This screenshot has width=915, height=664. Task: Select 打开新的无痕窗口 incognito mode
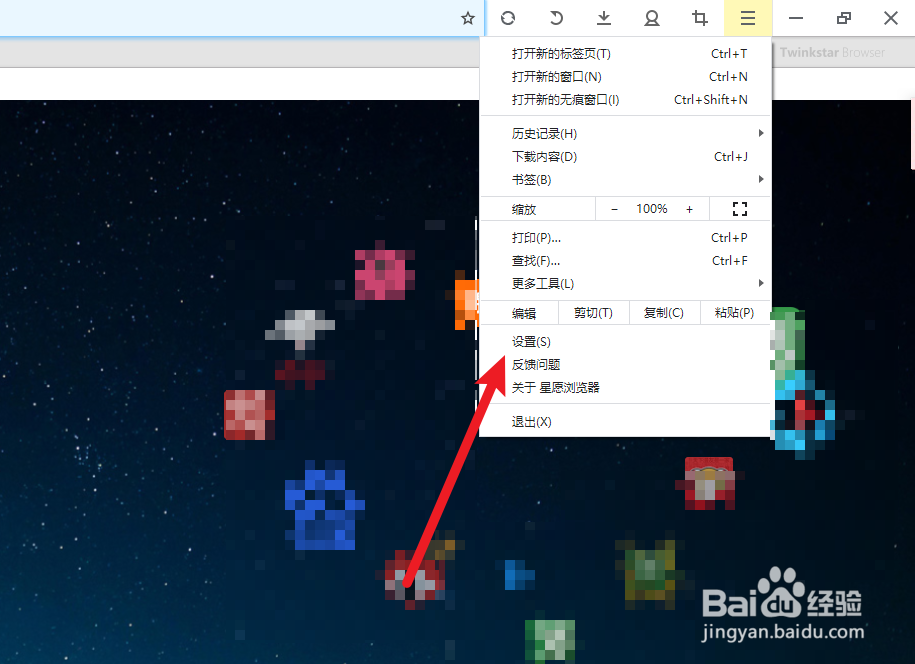click(x=566, y=100)
